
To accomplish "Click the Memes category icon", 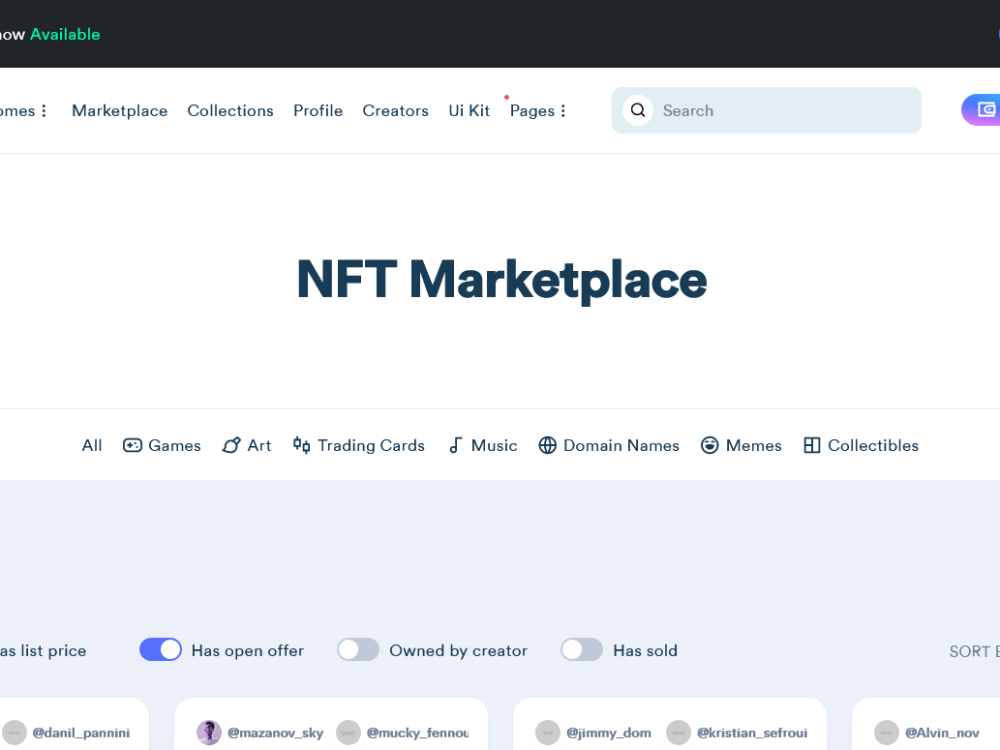I will 710,445.
